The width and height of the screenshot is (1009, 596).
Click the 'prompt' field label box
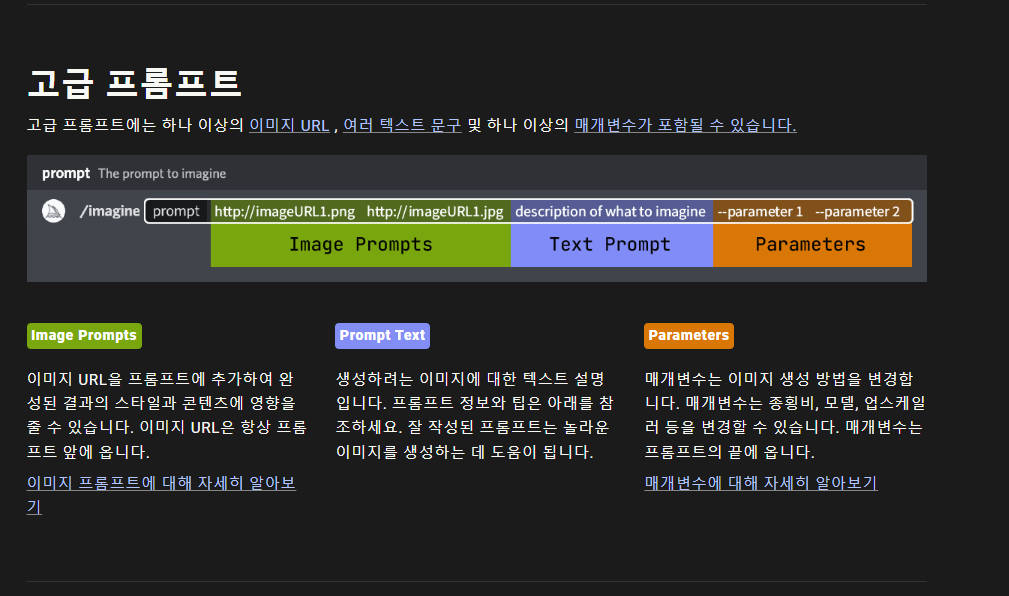[177, 211]
